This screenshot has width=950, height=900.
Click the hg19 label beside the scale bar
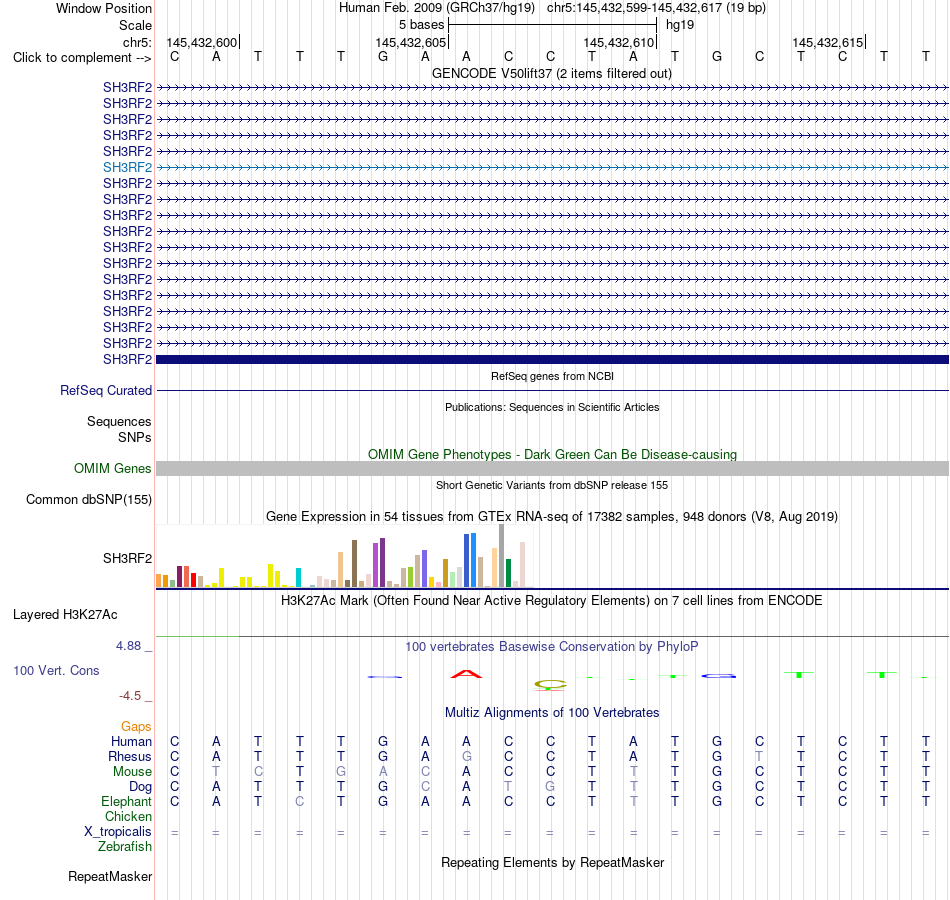point(680,25)
